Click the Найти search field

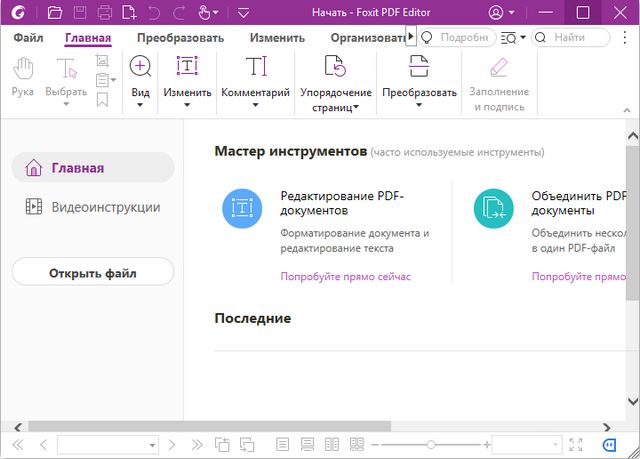click(x=570, y=38)
